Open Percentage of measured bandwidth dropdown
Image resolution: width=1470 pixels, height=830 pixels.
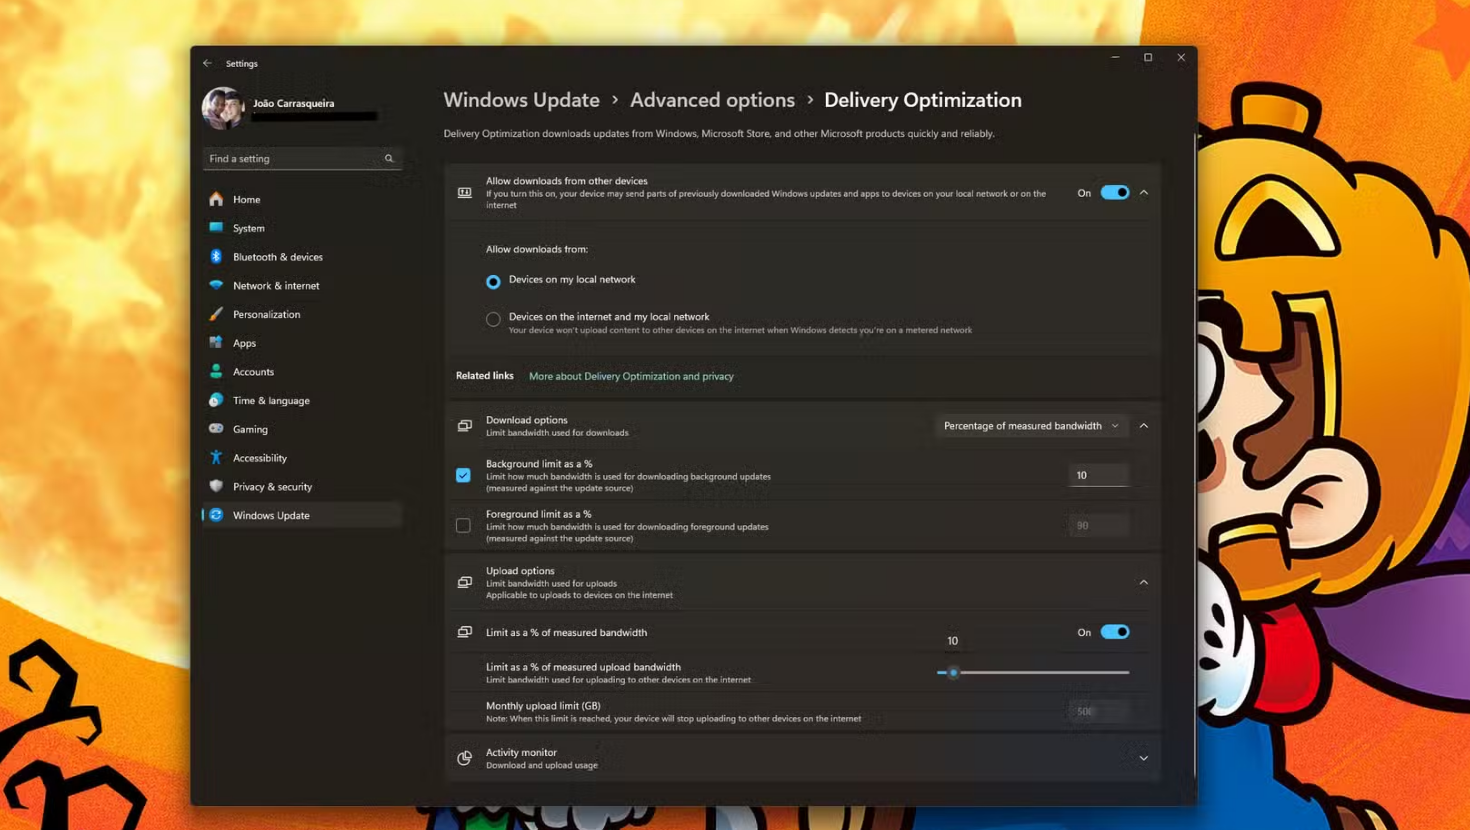tap(1031, 426)
